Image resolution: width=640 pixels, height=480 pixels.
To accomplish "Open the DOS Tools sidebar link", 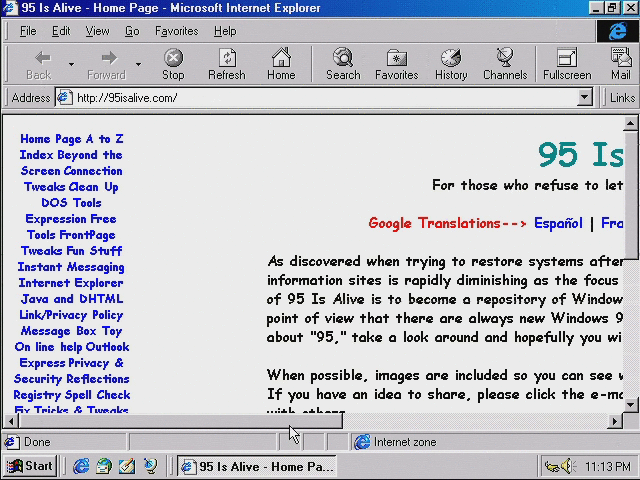I will pyautogui.click(x=71, y=203).
